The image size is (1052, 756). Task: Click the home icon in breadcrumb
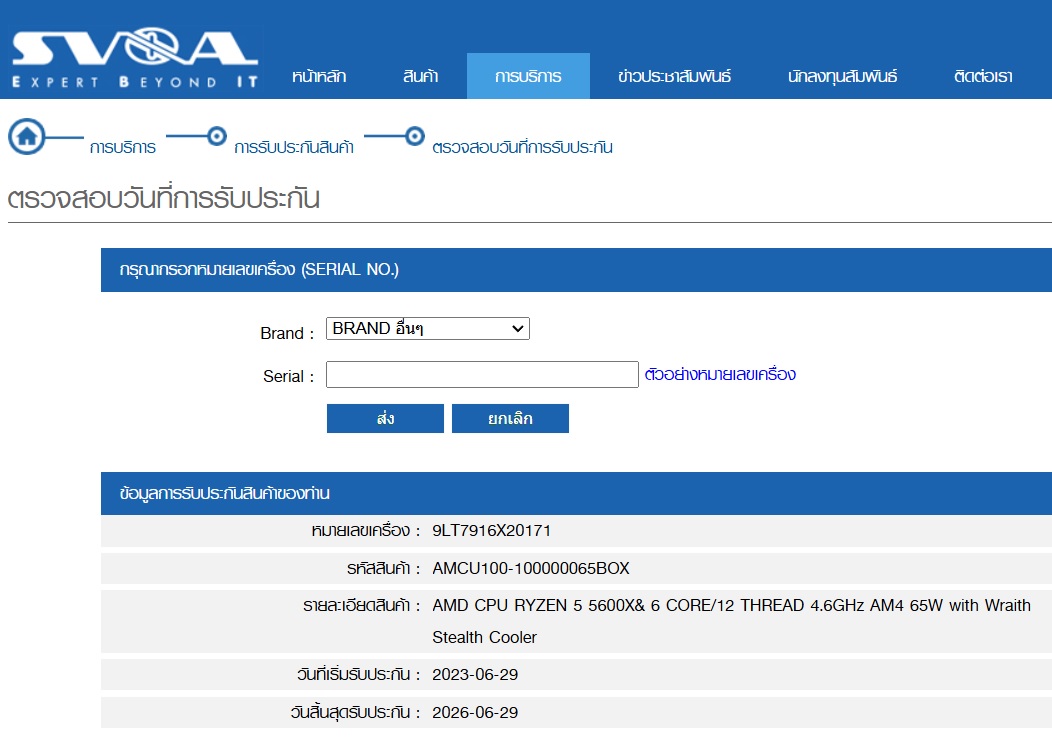(27, 137)
